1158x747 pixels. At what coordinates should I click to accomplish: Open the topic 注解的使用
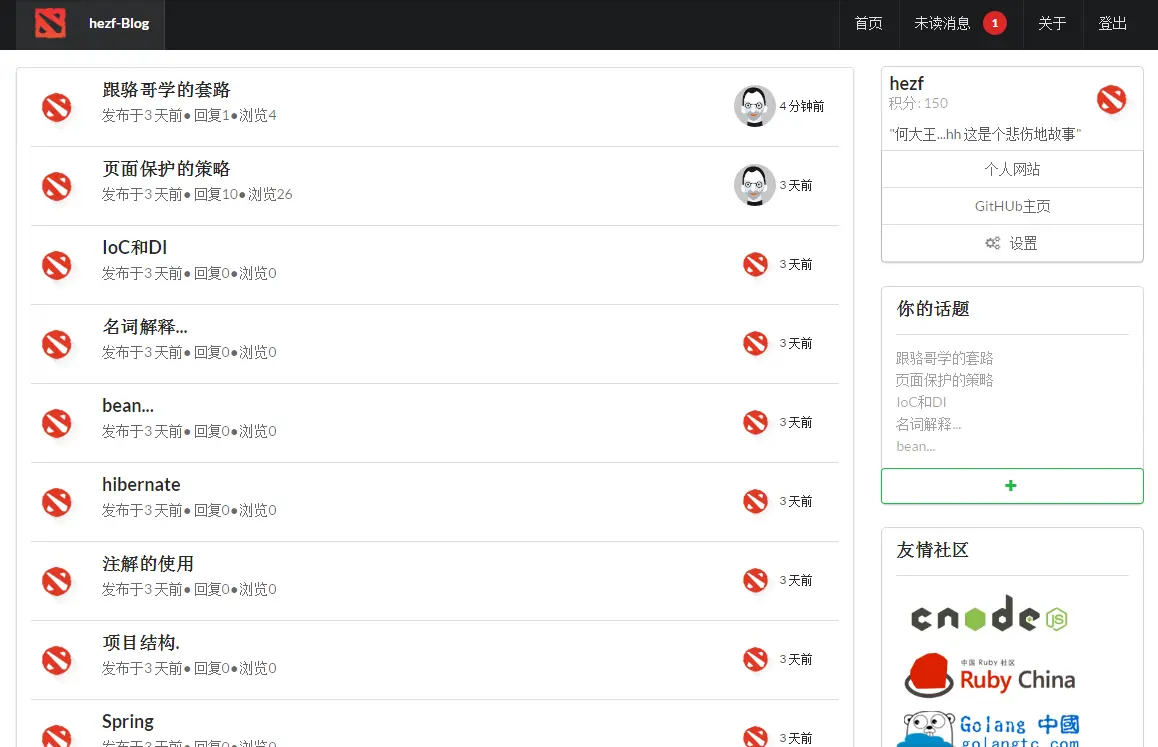point(148,564)
